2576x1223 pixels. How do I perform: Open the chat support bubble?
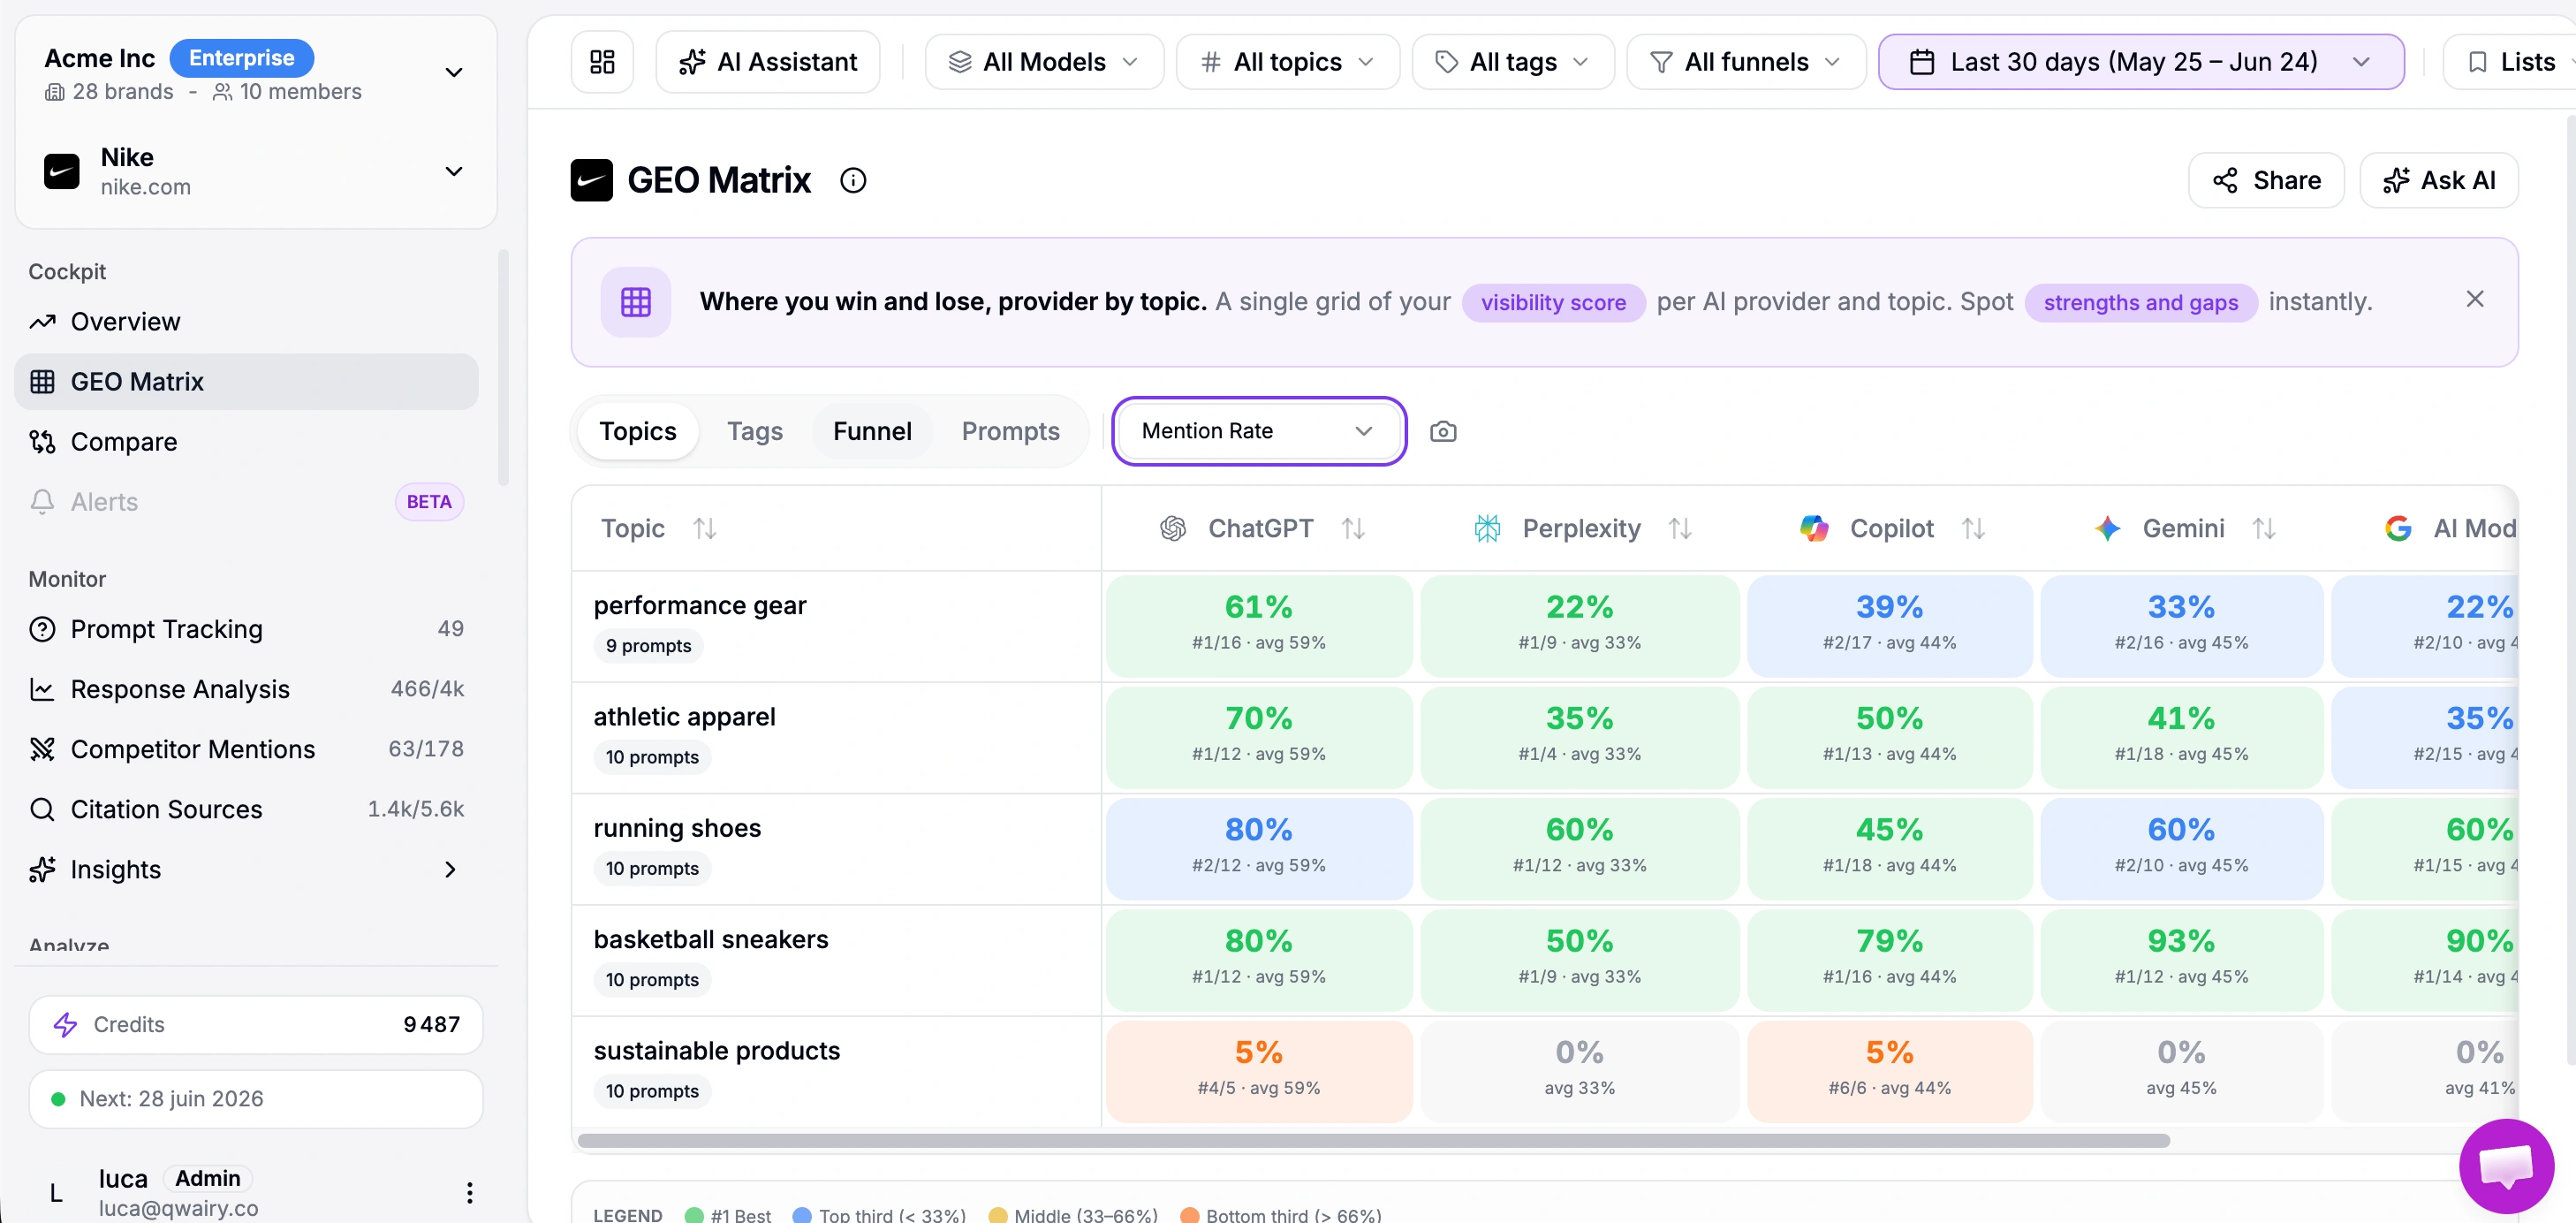coord(2505,1165)
